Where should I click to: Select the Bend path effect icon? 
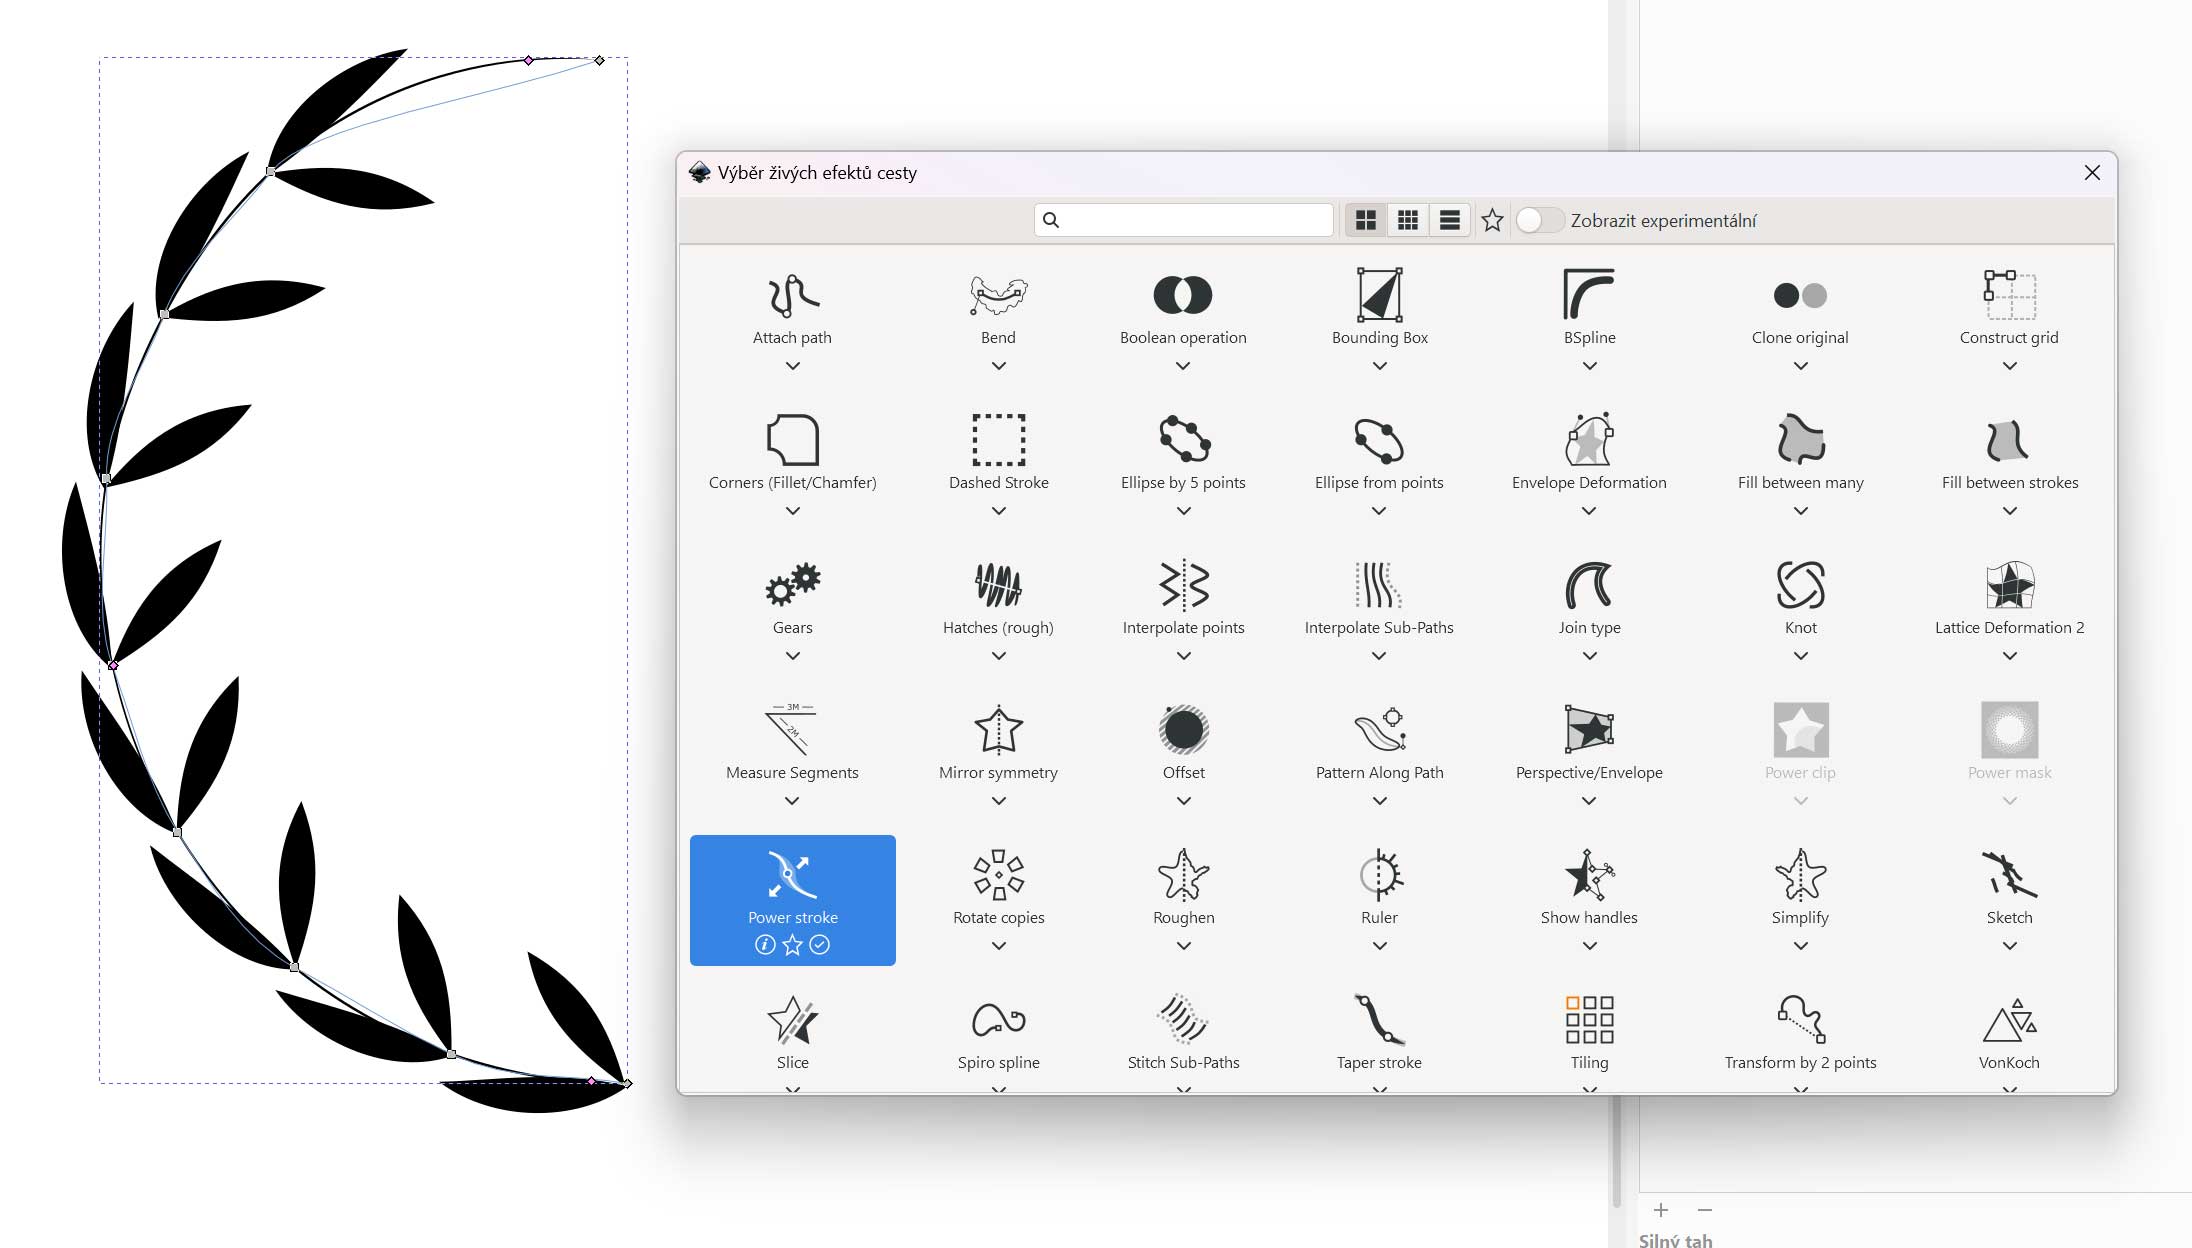(x=998, y=296)
